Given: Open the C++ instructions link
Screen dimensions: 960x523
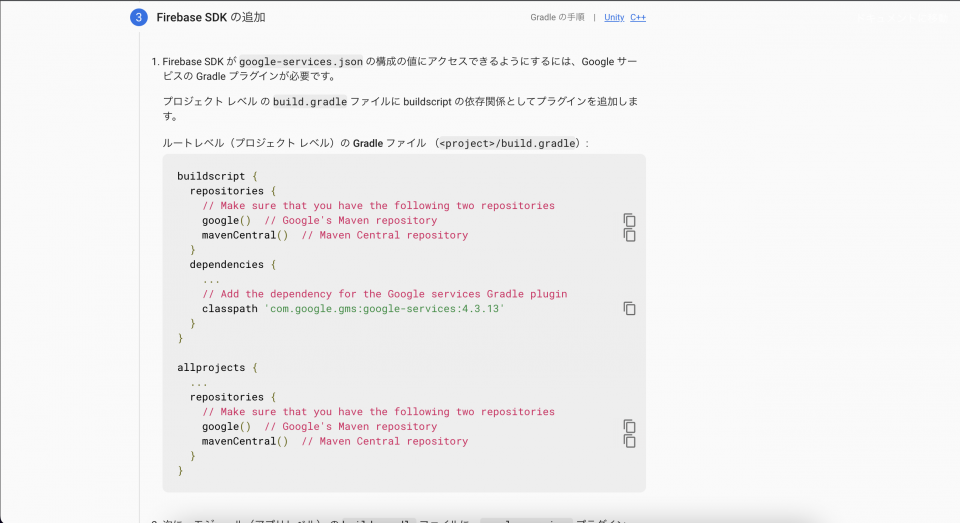Looking at the screenshot, I should [638, 17].
